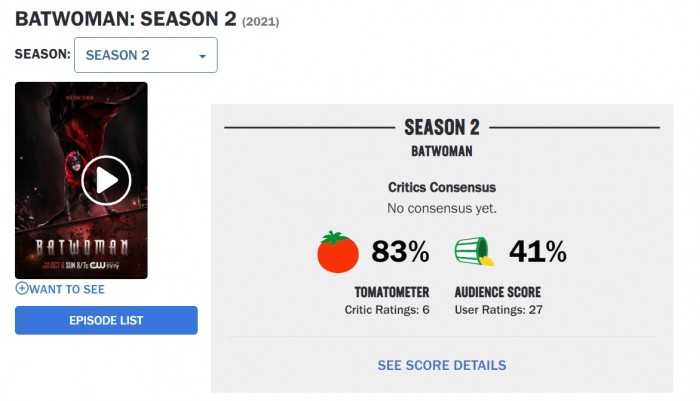Click the 41% audience score

tap(538, 251)
